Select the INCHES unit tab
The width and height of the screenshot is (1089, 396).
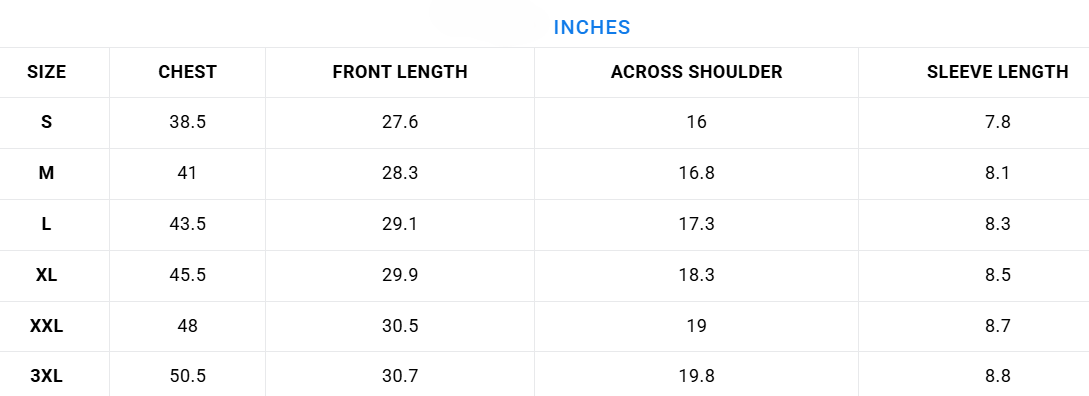pyautogui.click(x=592, y=27)
